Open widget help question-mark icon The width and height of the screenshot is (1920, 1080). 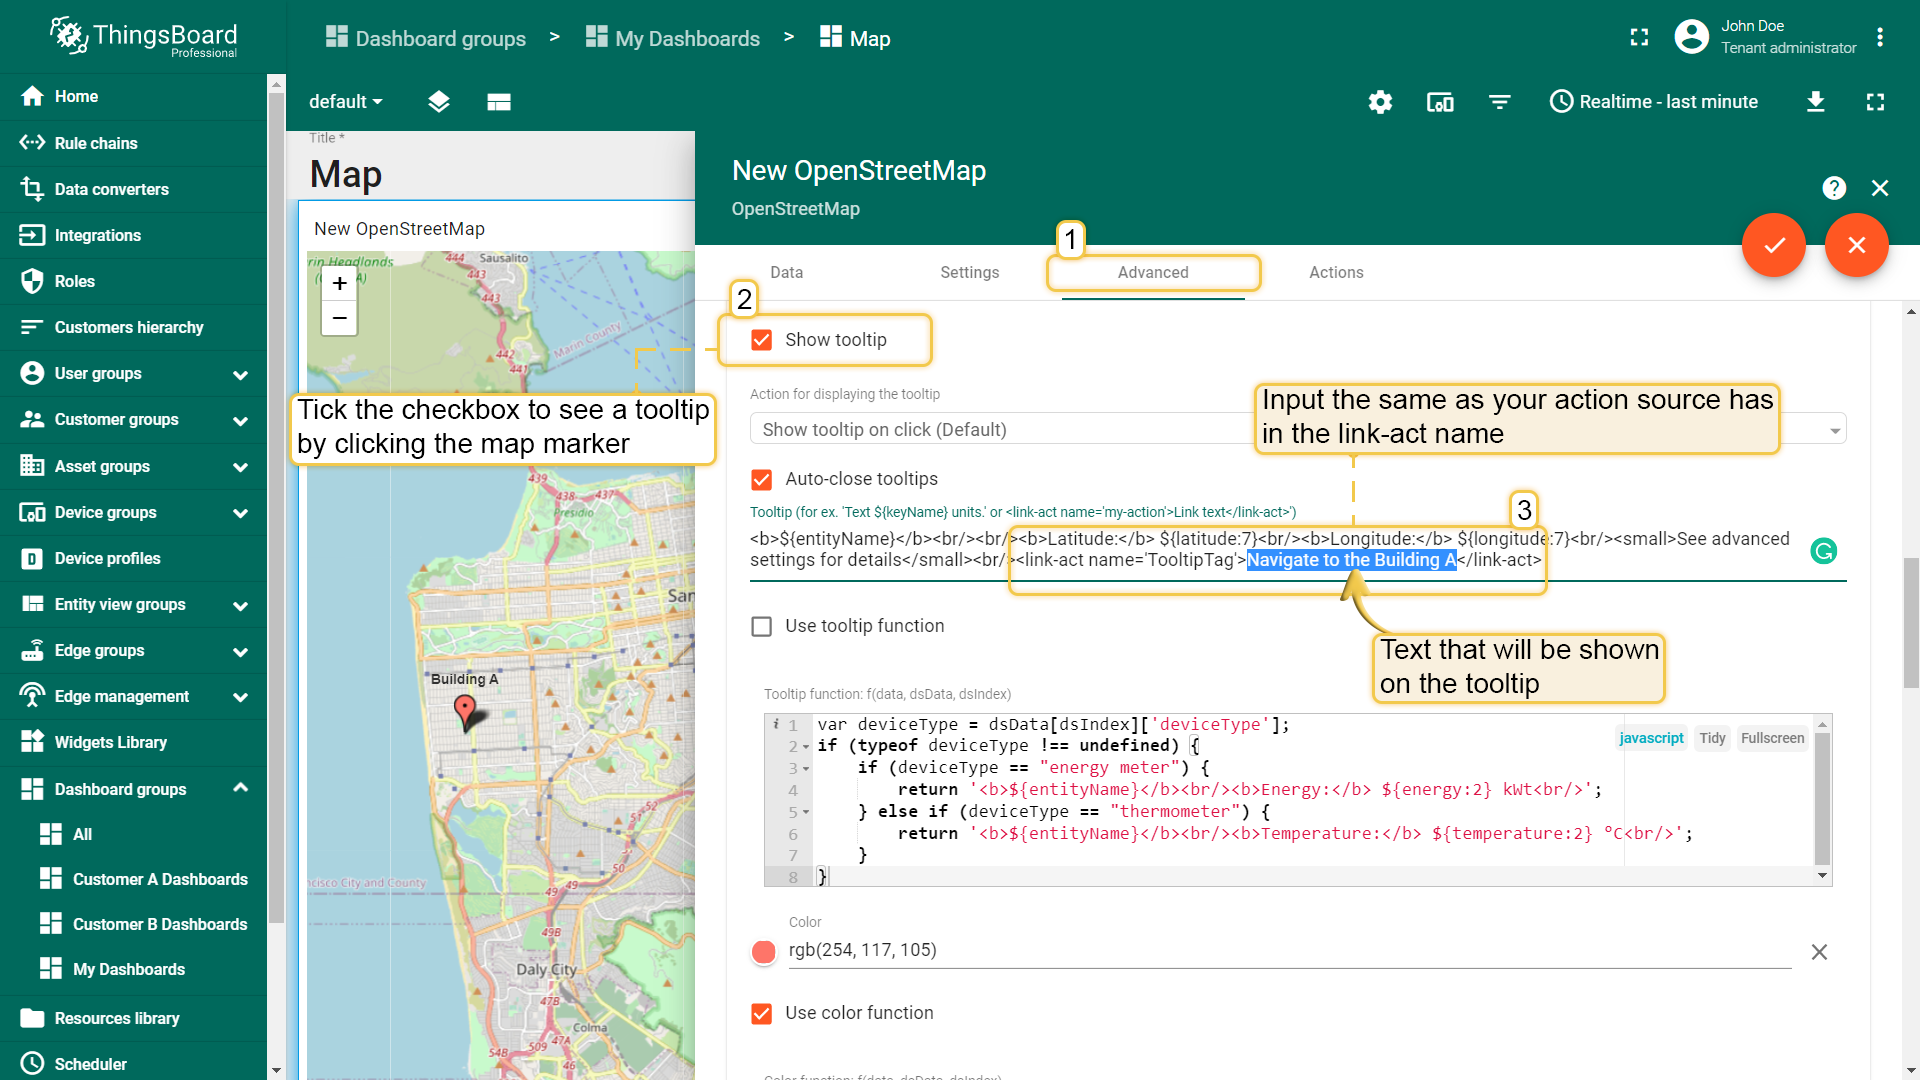[1834, 188]
